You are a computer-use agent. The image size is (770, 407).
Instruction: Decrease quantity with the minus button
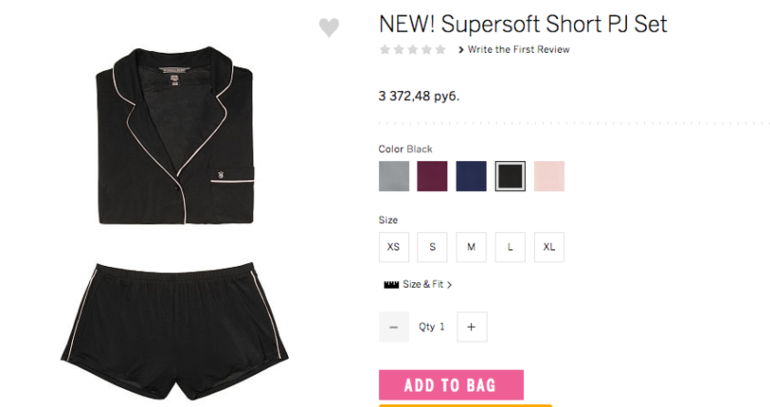point(394,327)
